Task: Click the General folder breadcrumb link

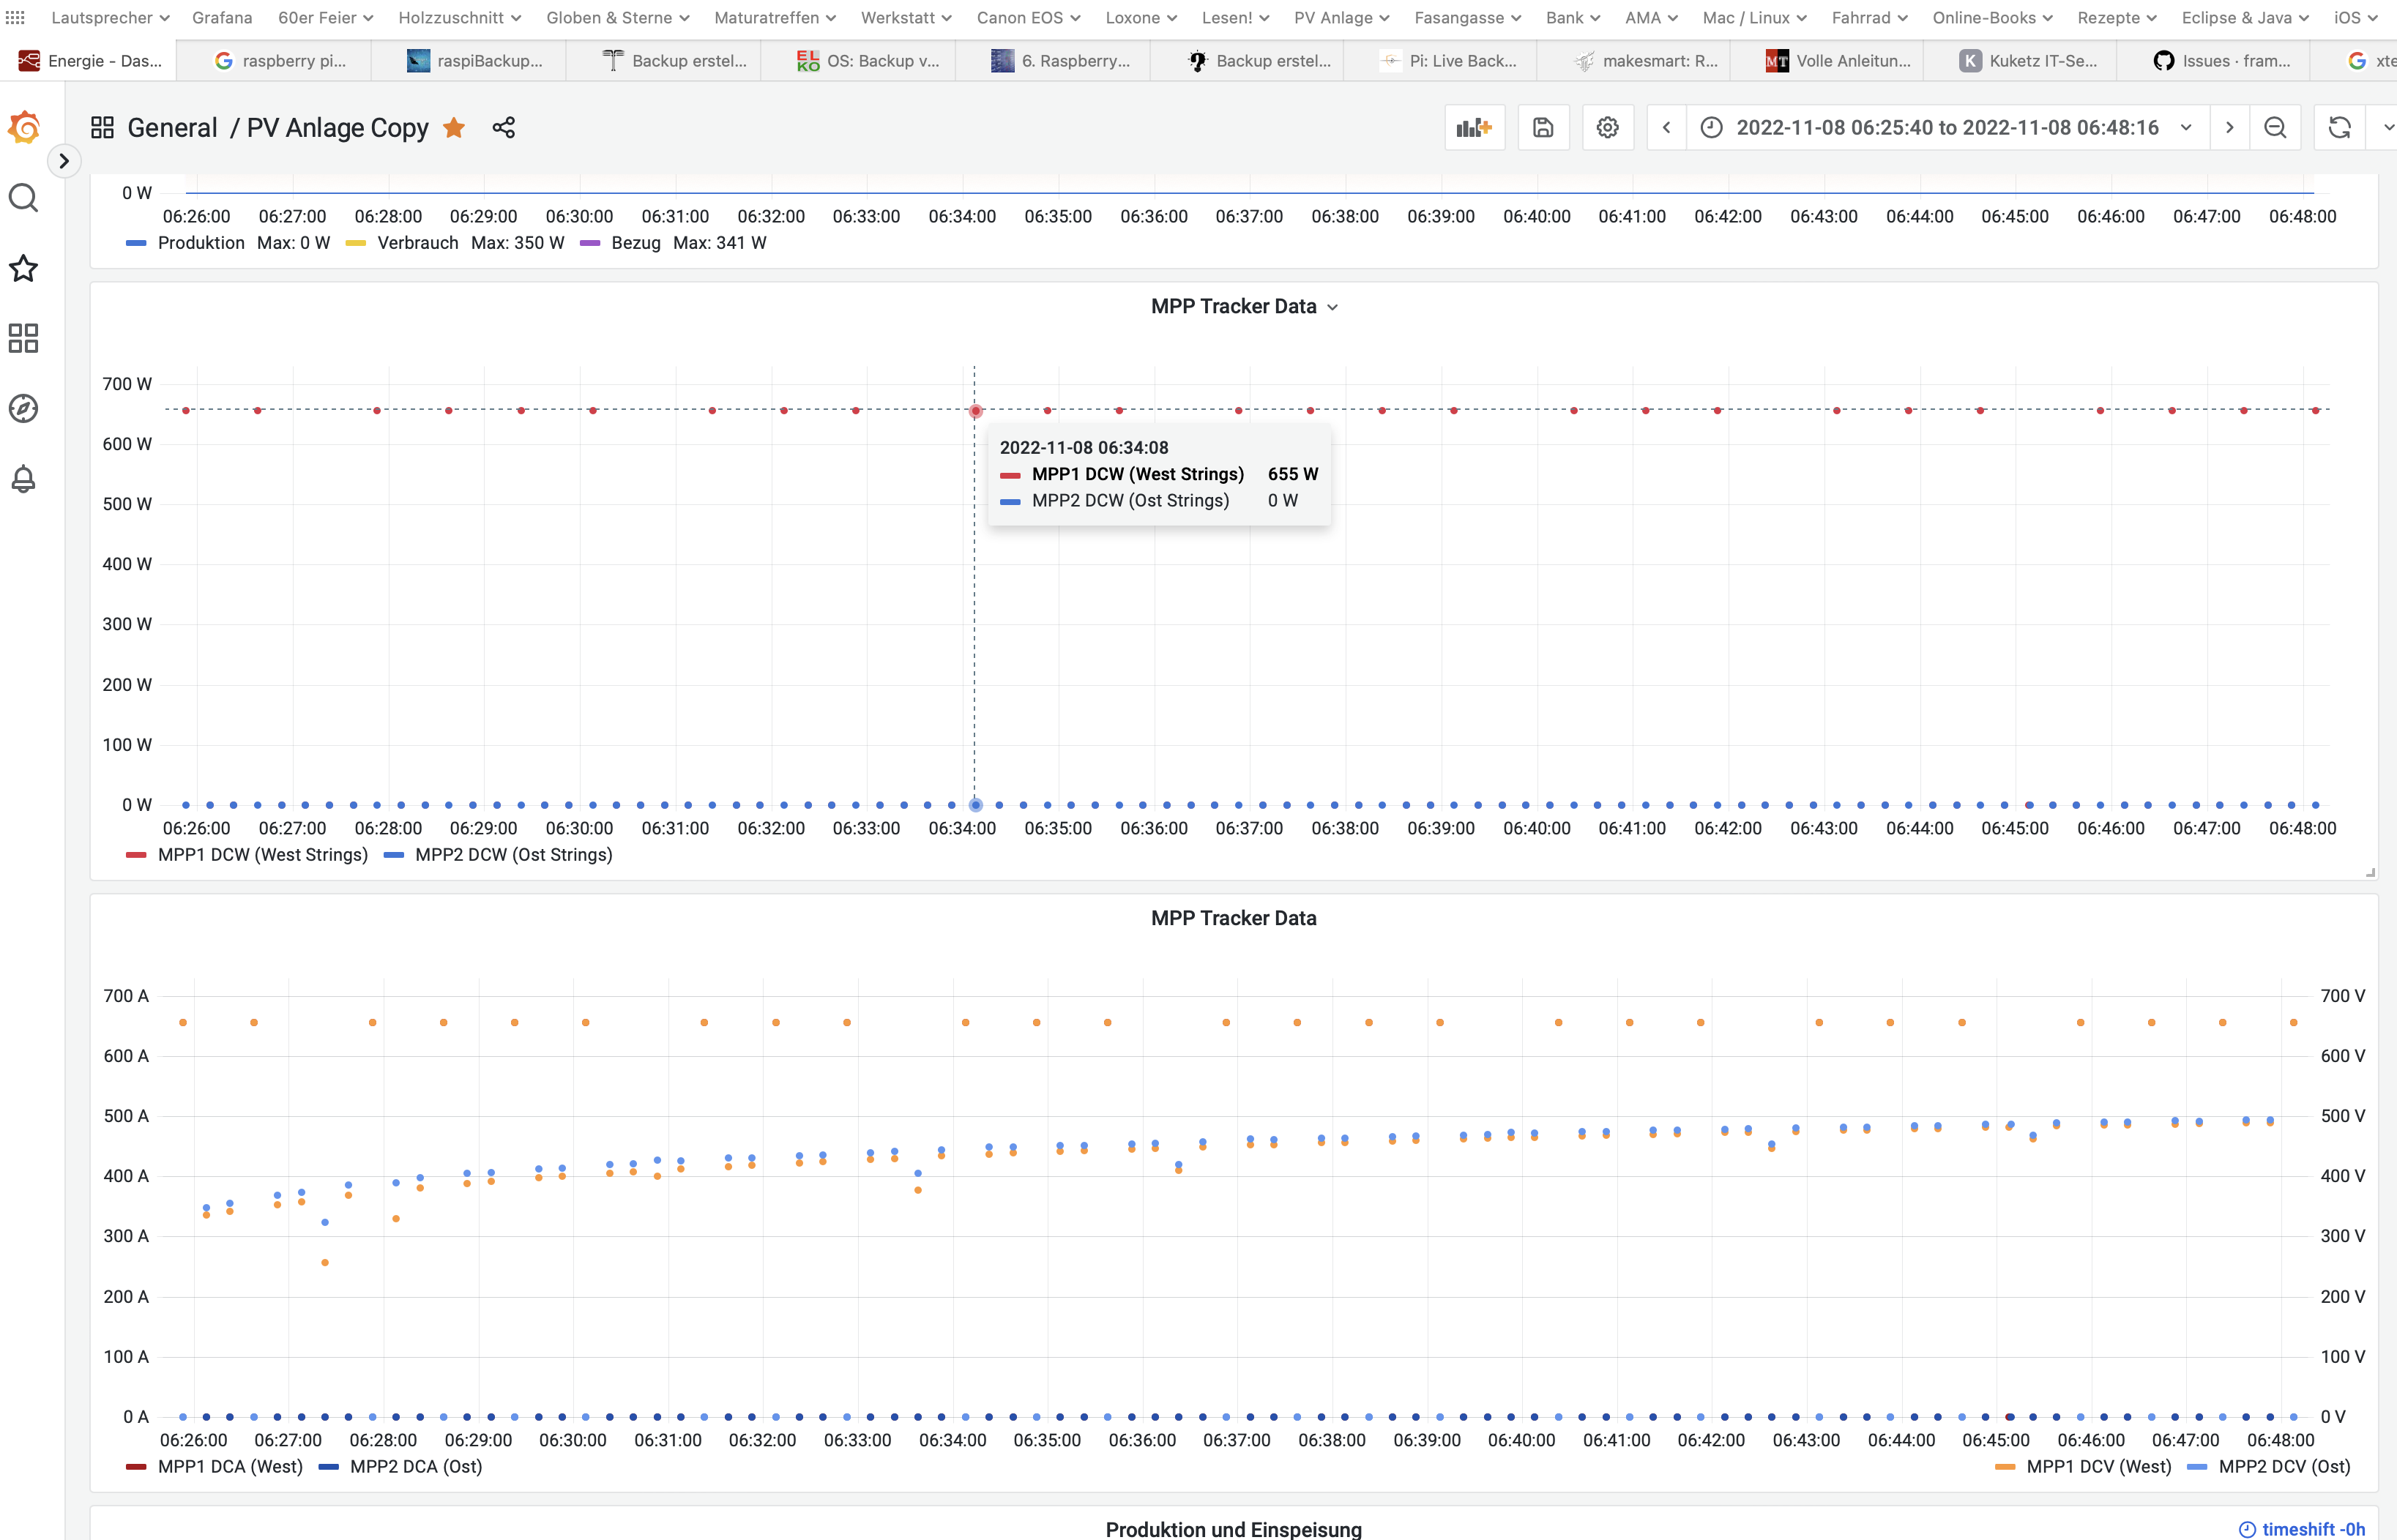Action: tap(172, 128)
